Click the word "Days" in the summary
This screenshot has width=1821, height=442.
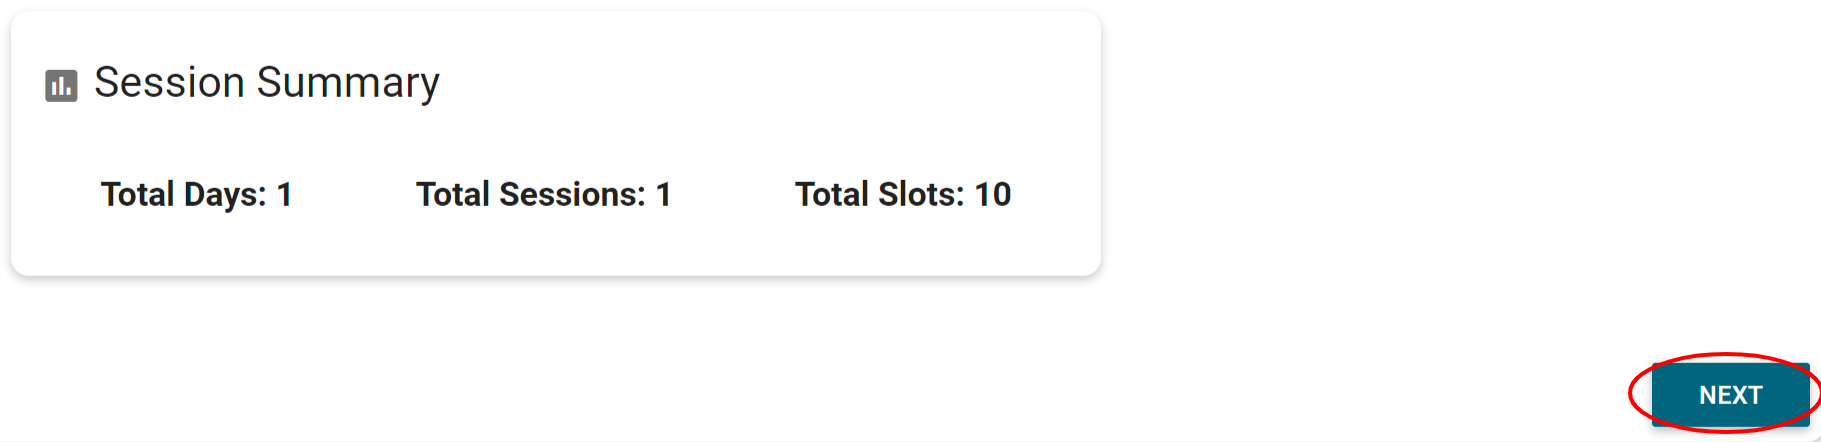pos(225,194)
